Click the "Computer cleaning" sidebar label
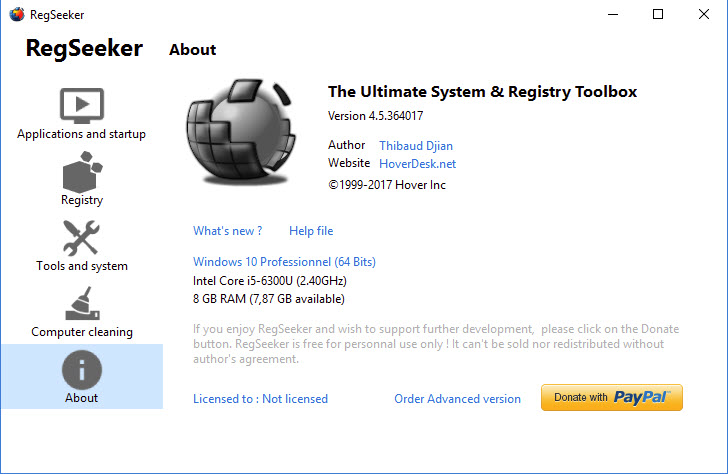728x474 pixels. point(82,332)
